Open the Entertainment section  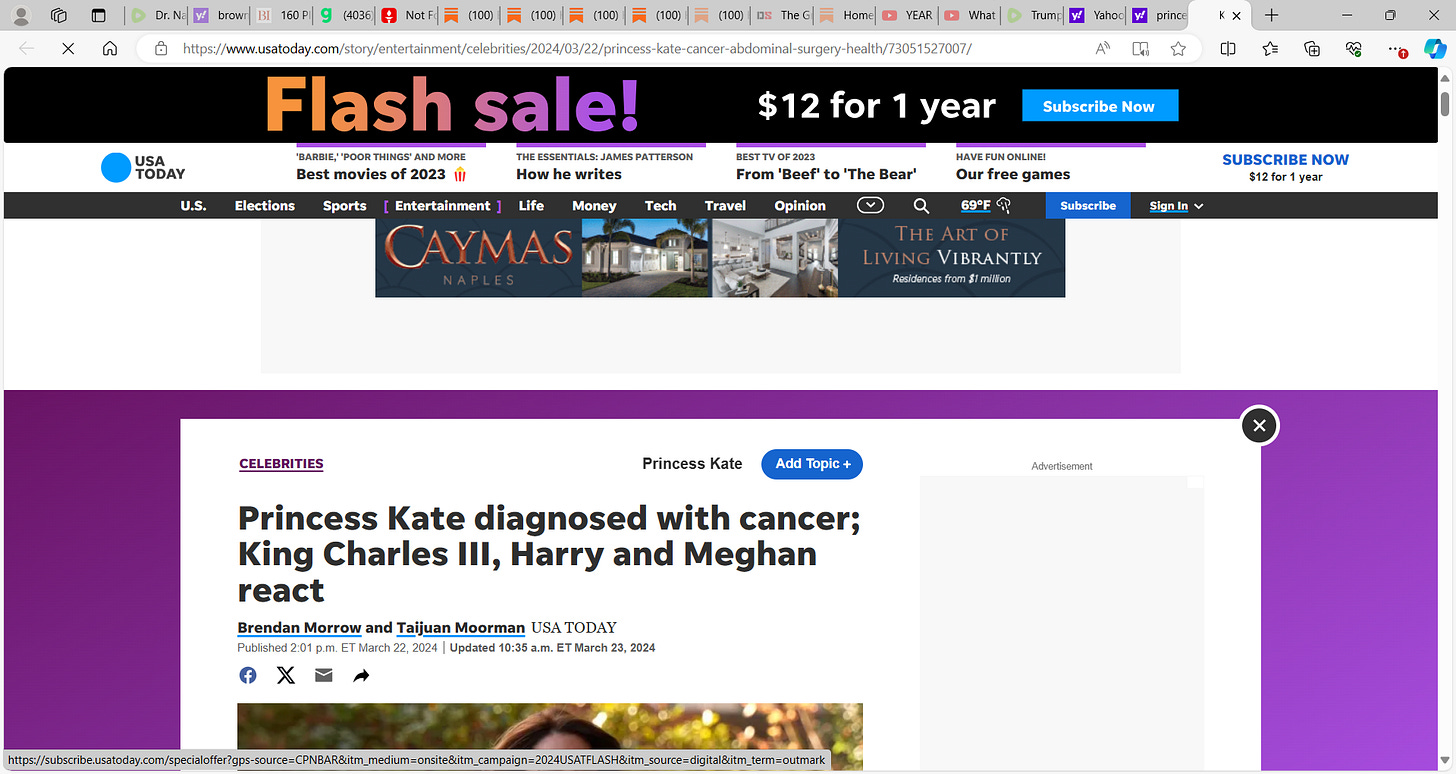[x=442, y=206]
